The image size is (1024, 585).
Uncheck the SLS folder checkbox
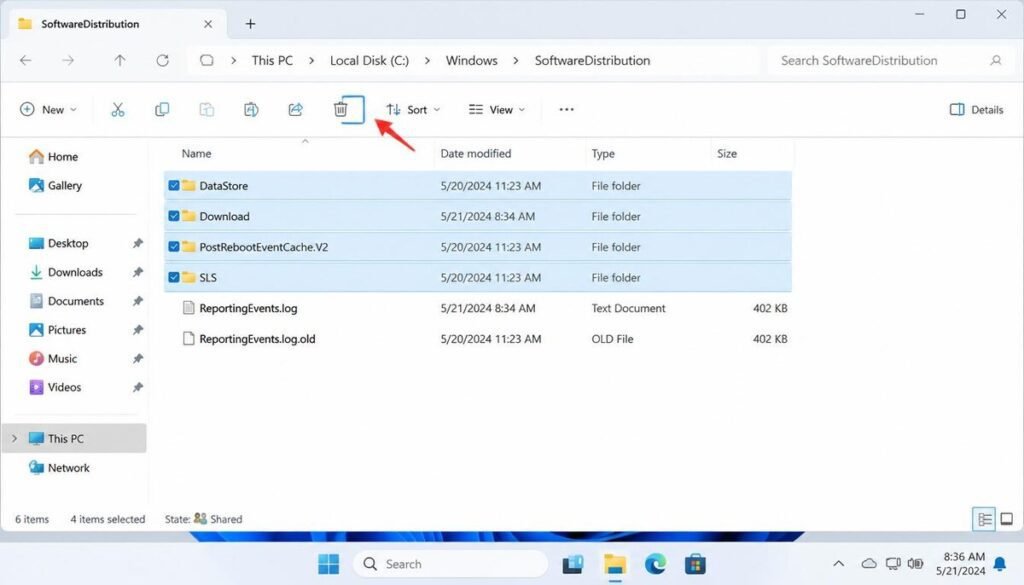174,277
